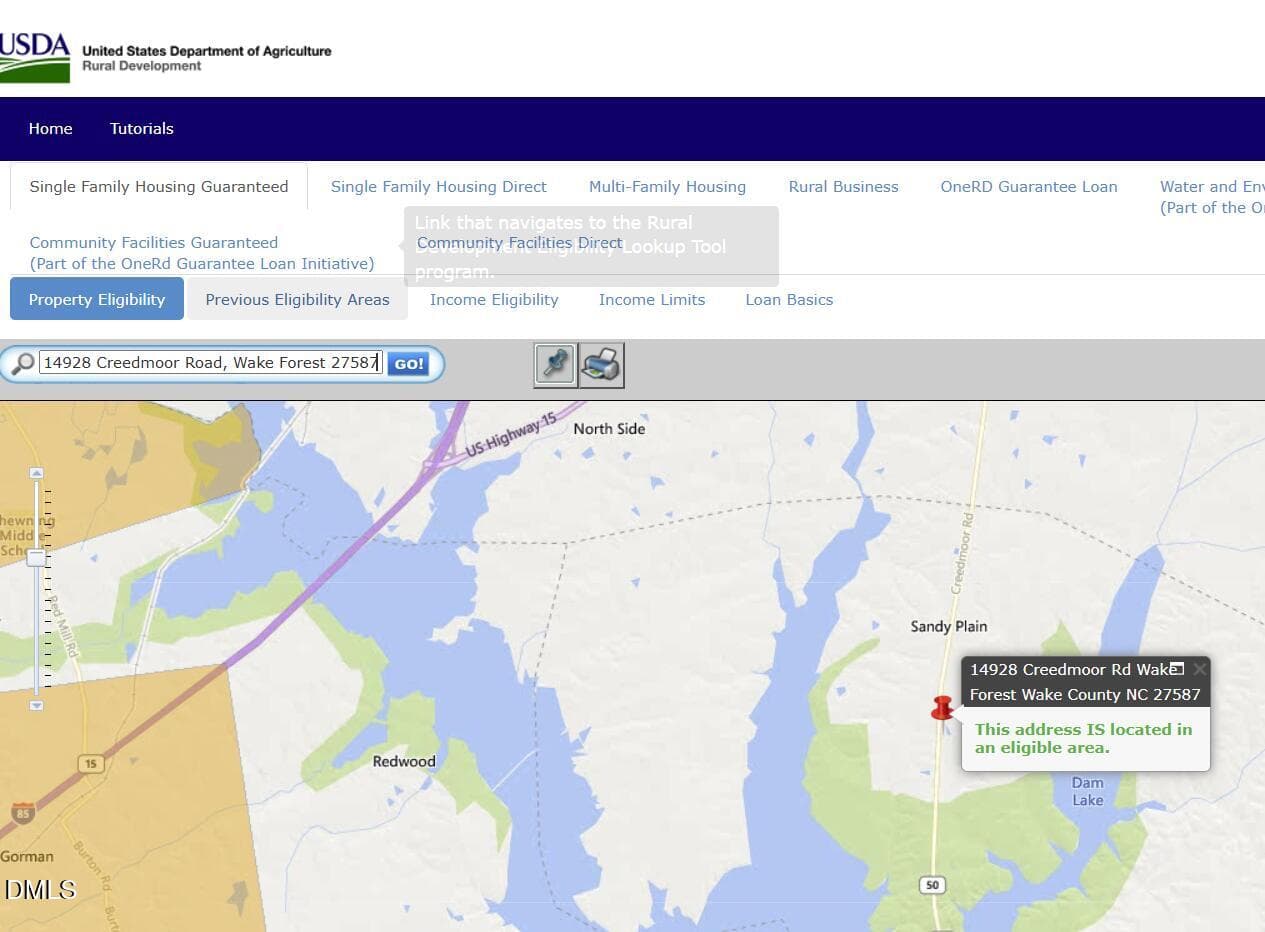This screenshot has height=932, width=1265.
Task: Print the map with the printer icon
Action: (x=602, y=364)
